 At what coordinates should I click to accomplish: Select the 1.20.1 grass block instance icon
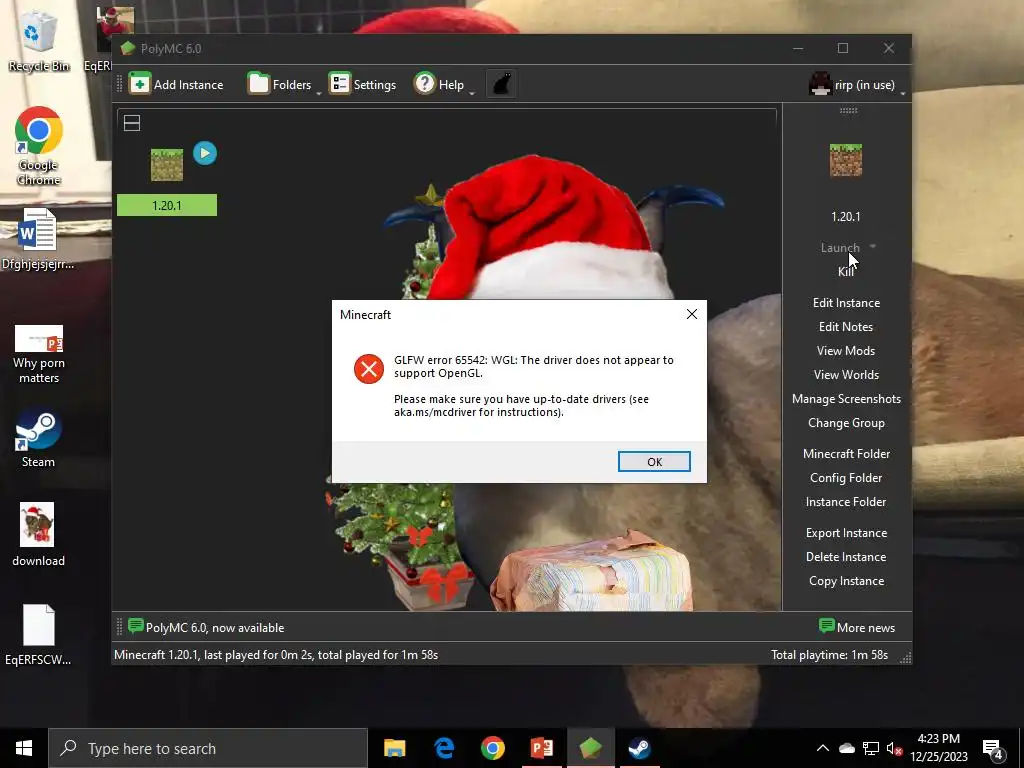(167, 165)
